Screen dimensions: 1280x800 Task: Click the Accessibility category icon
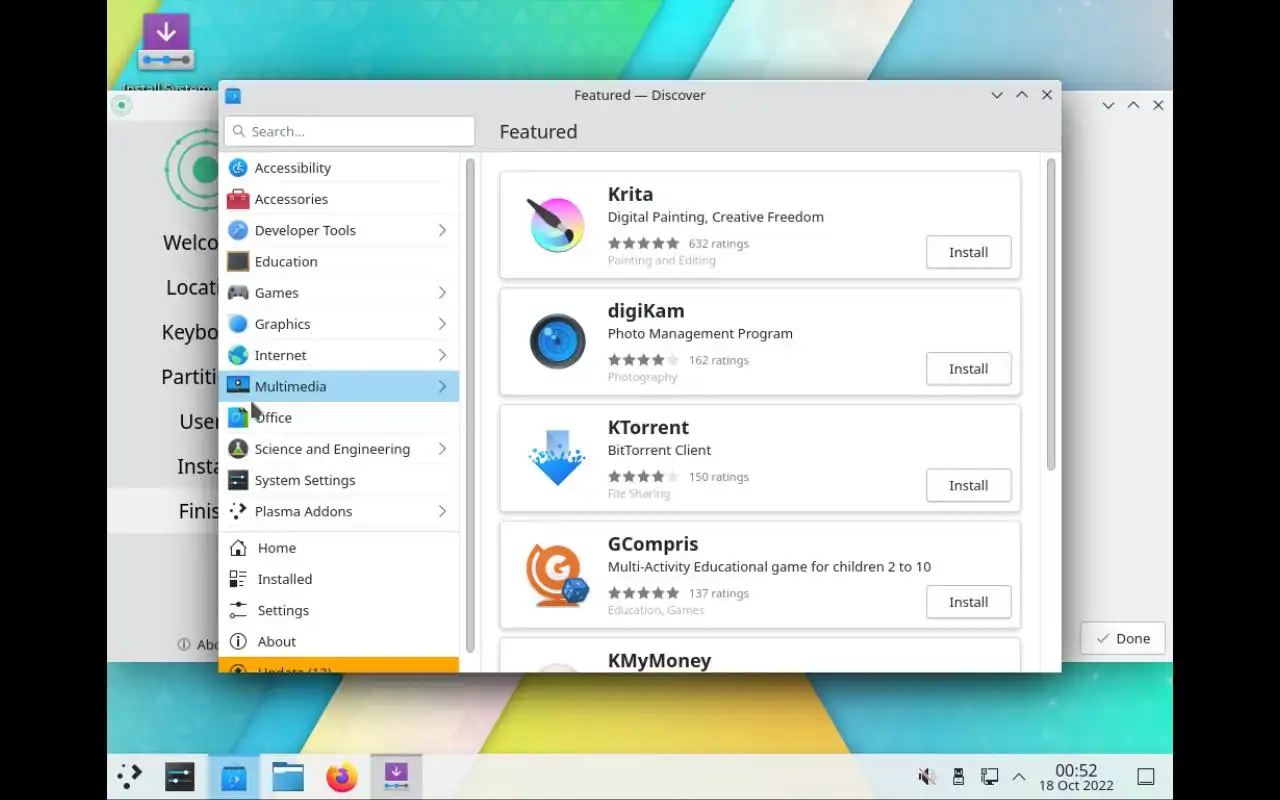pyautogui.click(x=238, y=168)
